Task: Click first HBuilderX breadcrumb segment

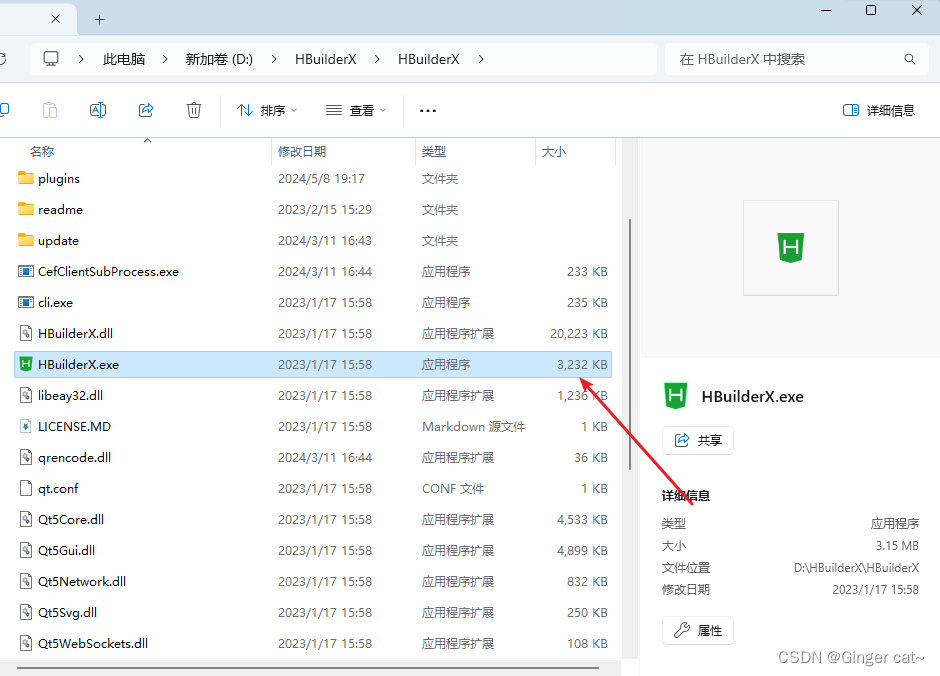Action: (326, 59)
